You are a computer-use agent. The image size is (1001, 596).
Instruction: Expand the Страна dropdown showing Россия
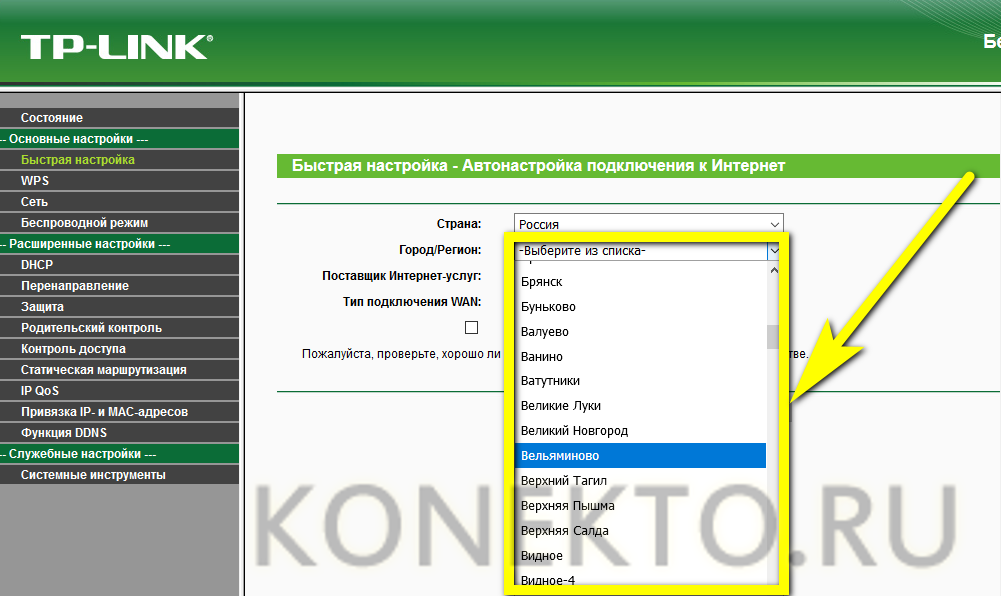point(649,224)
